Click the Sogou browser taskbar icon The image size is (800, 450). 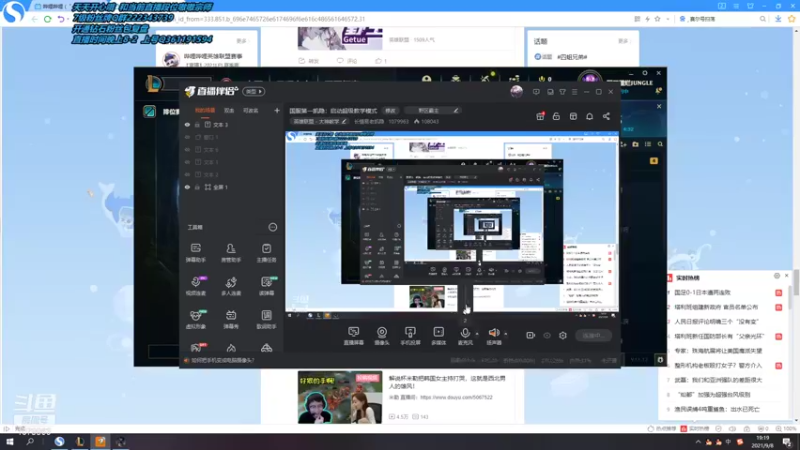coord(59,442)
